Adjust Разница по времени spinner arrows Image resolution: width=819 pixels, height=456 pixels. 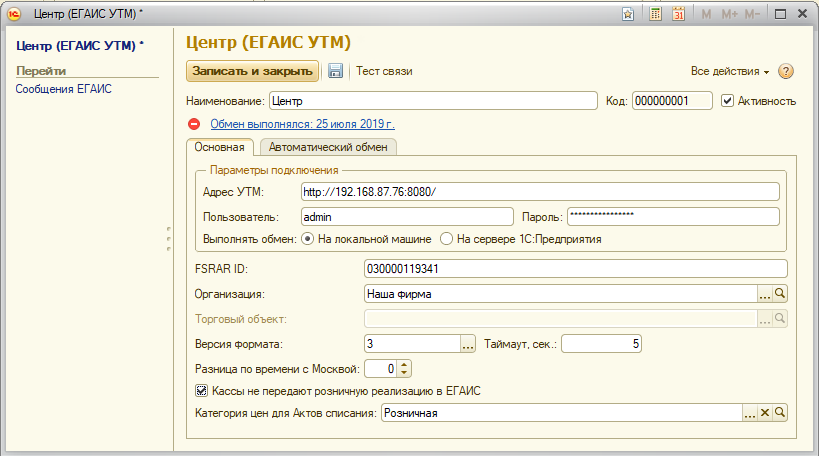404,369
